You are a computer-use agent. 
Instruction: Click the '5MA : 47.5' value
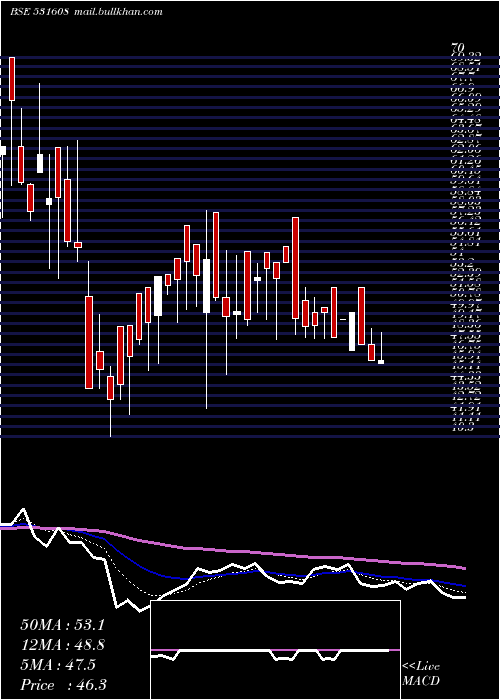(x=58, y=665)
